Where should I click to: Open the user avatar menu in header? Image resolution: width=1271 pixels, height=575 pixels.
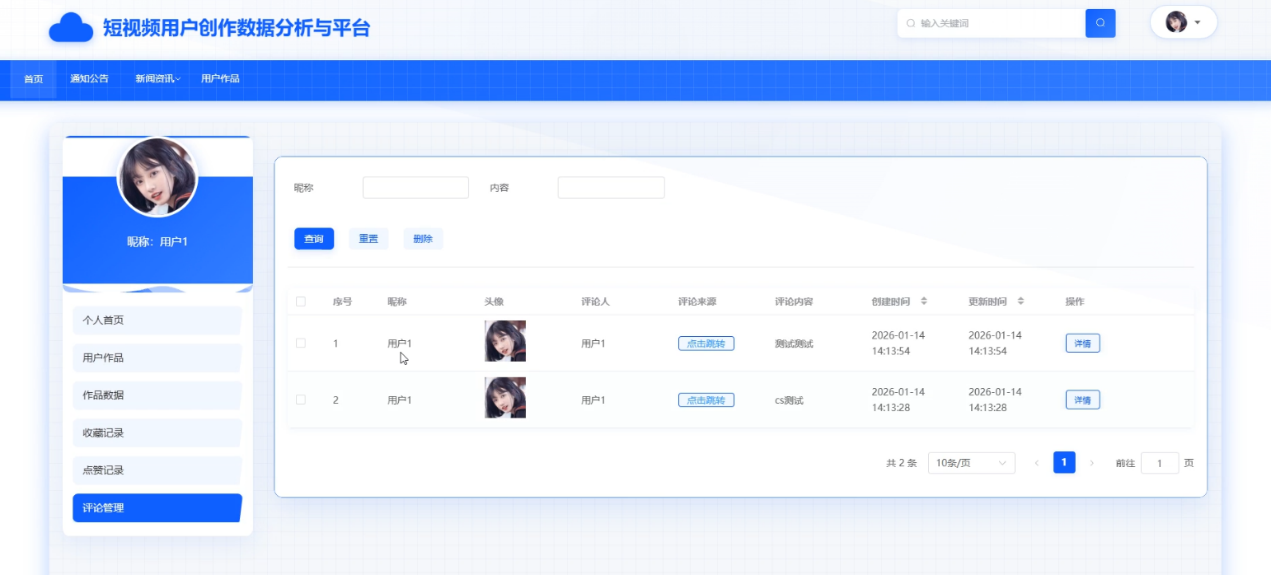coord(1183,22)
